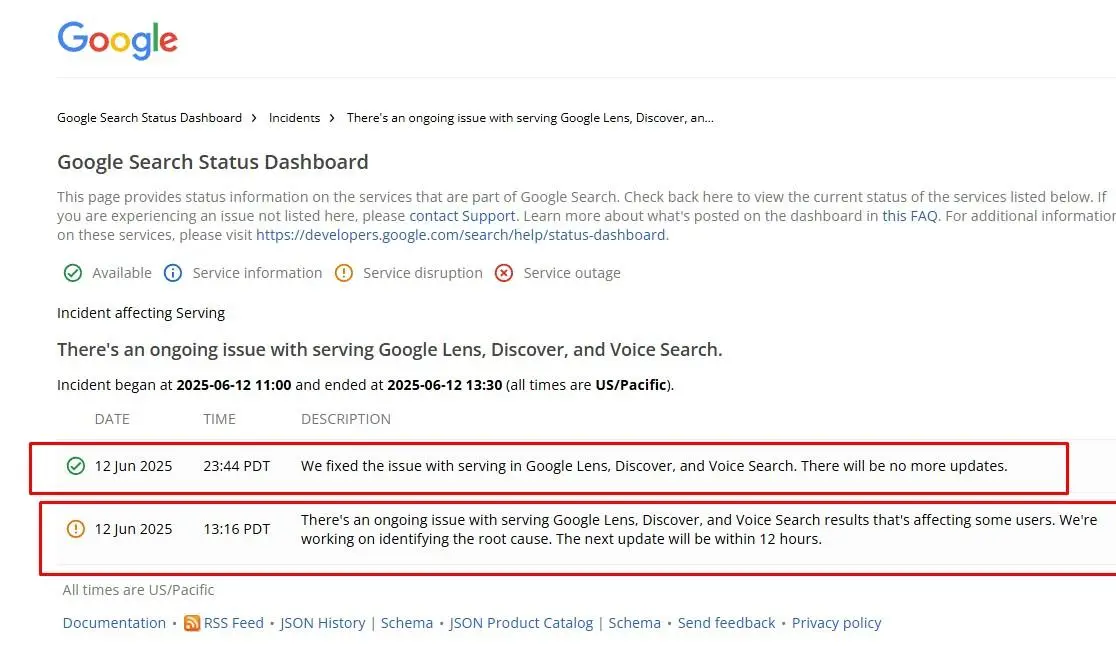The height and width of the screenshot is (672, 1116).
Task: Click the 13:16 PDT time cell
Action: tap(236, 530)
